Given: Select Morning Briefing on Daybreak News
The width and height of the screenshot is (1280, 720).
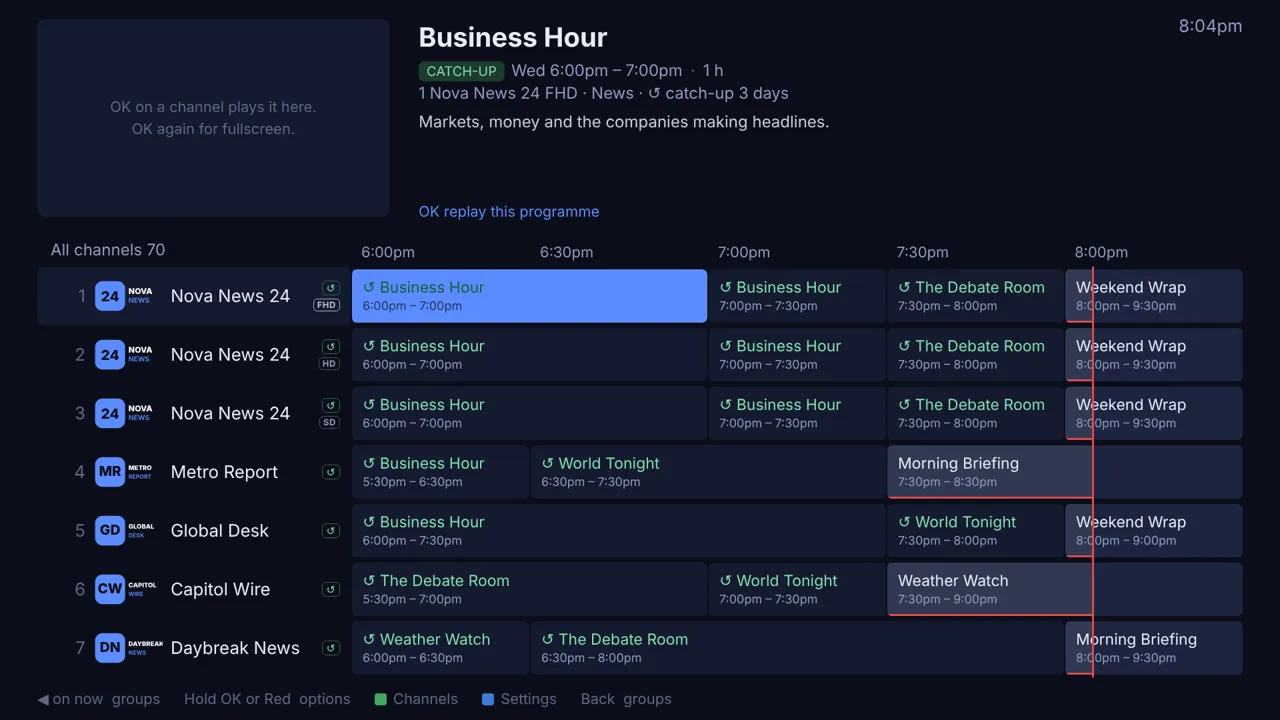Looking at the screenshot, I should (x=1154, y=648).
